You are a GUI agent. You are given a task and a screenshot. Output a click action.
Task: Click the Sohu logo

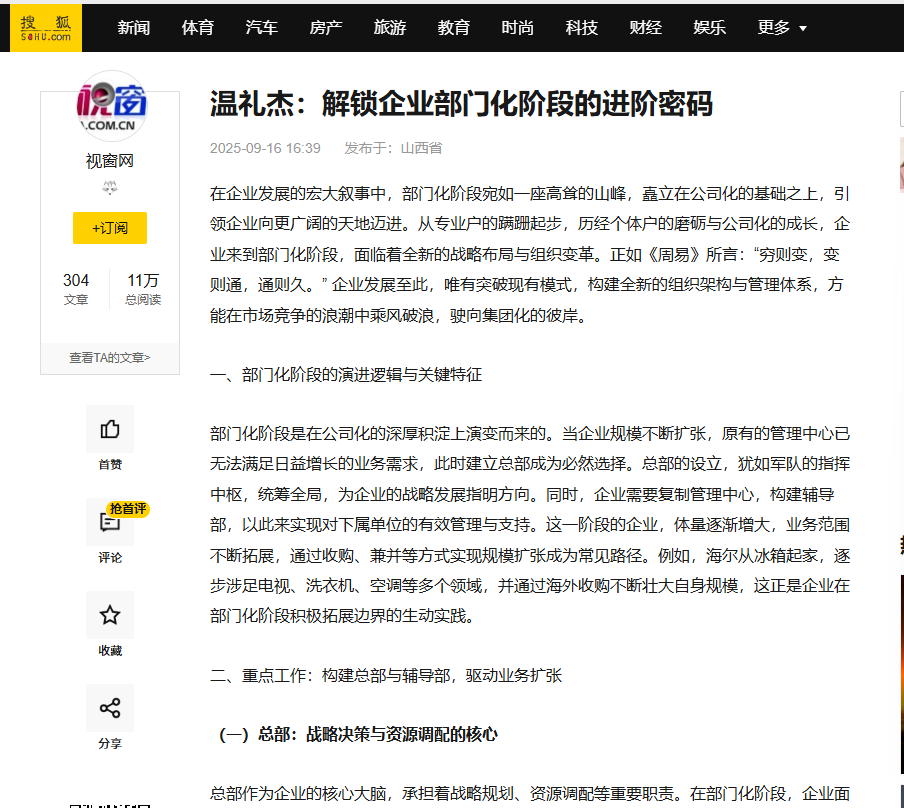coord(46,27)
